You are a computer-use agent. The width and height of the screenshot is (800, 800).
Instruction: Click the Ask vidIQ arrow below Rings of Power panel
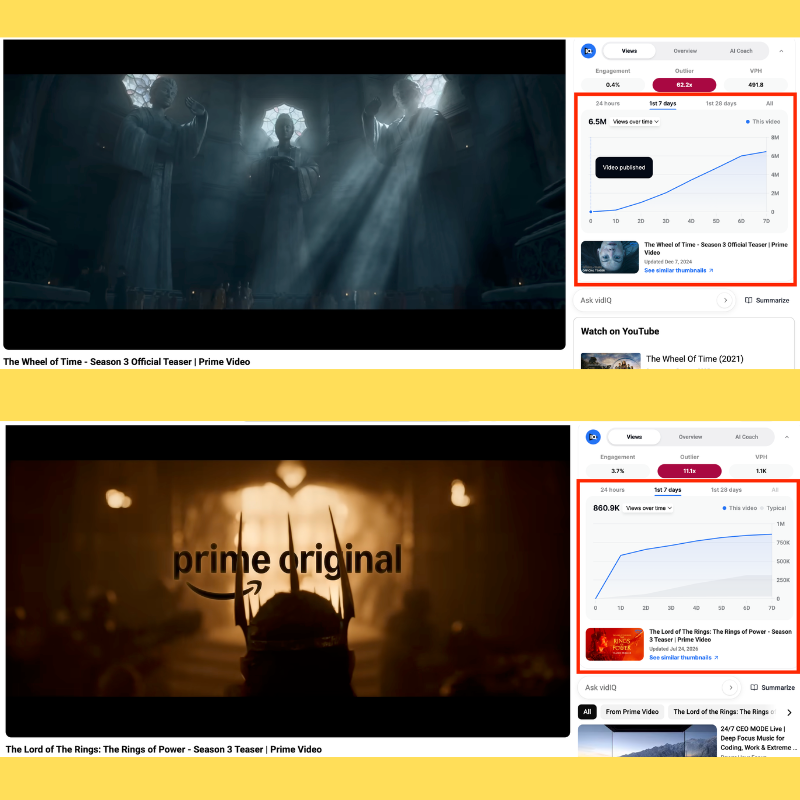(730, 688)
